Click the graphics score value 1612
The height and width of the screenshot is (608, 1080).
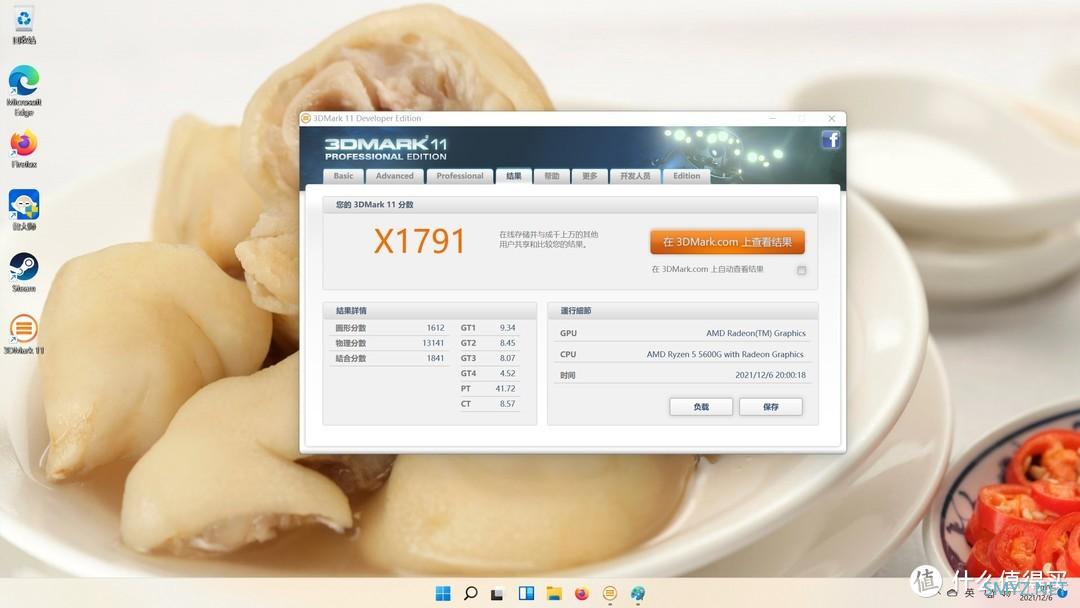(435, 328)
